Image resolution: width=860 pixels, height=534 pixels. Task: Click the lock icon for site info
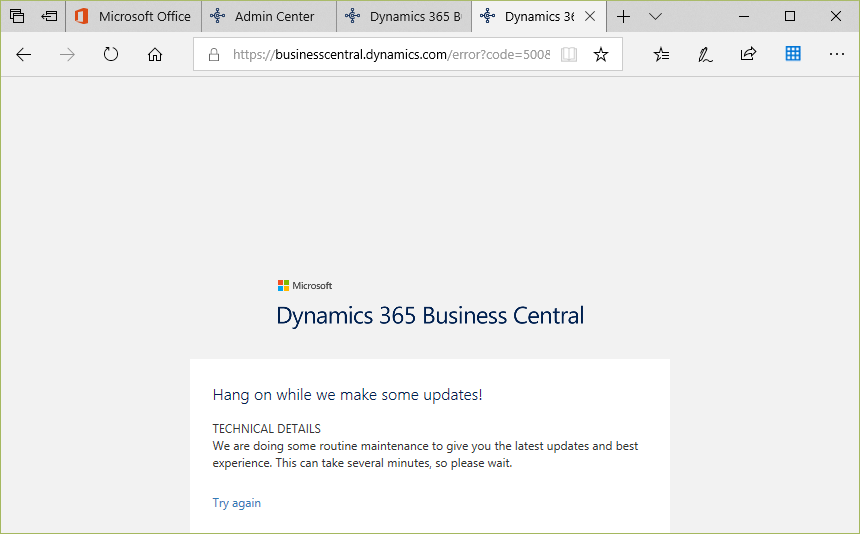point(214,54)
